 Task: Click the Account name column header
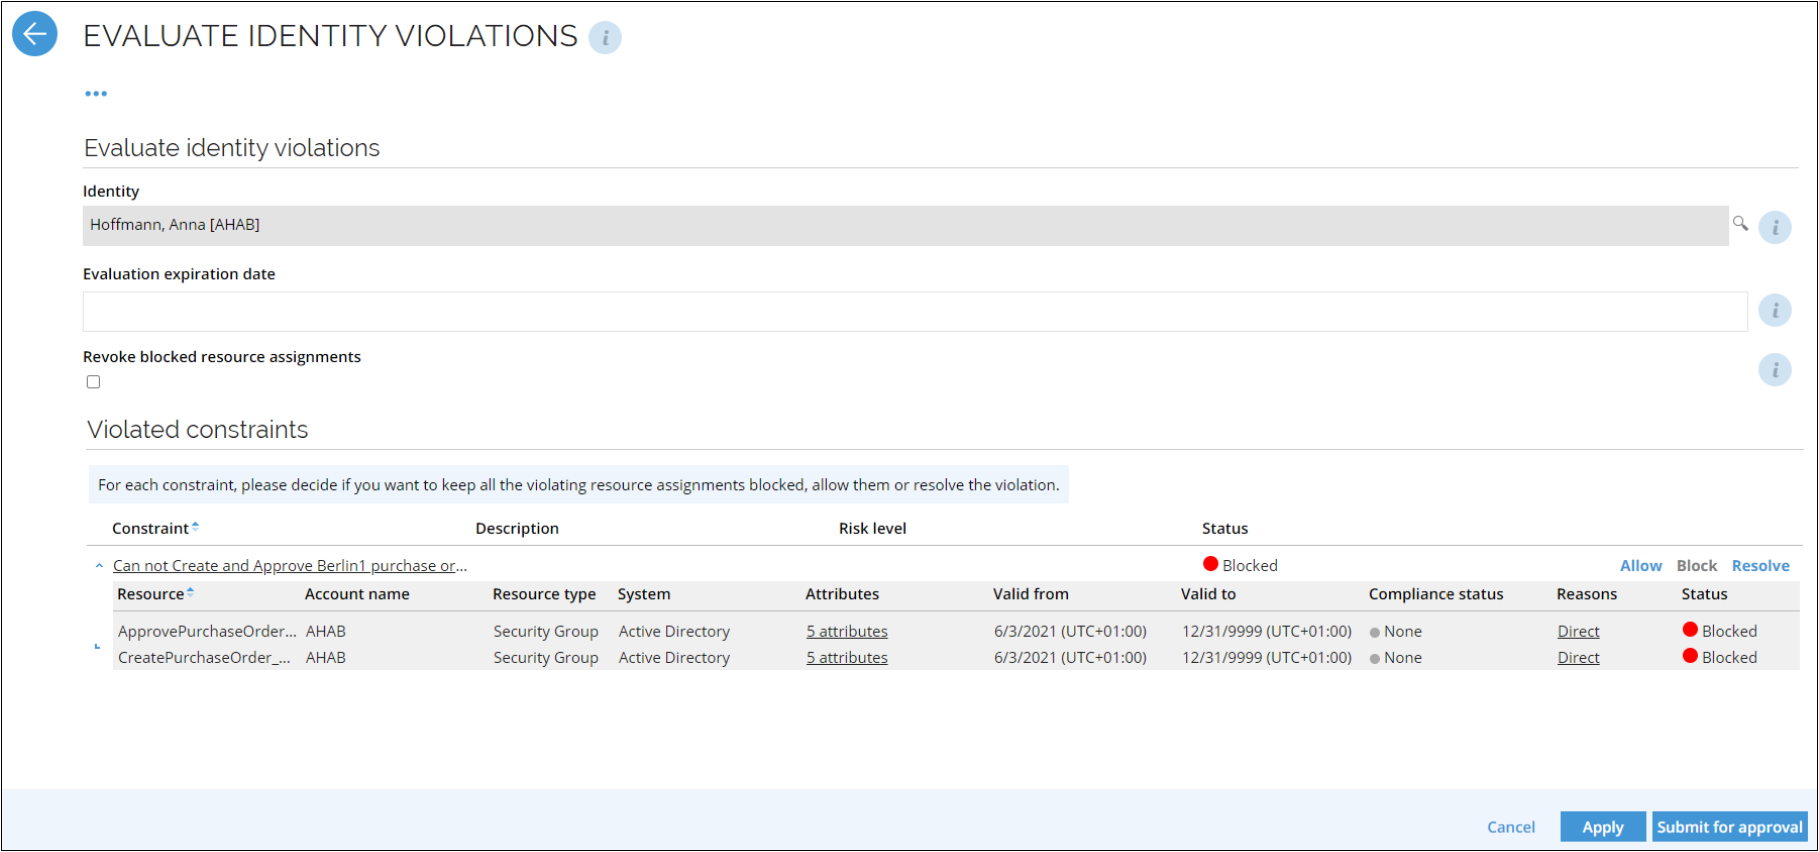point(357,594)
